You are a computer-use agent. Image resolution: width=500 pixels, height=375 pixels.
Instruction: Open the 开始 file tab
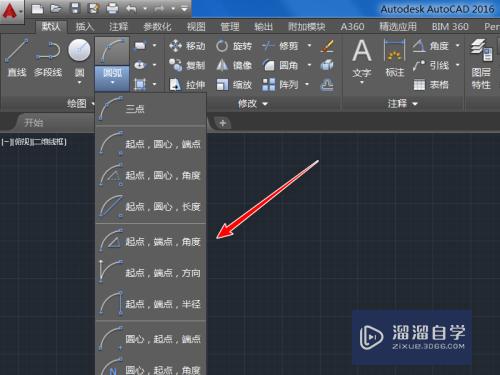(x=34, y=123)
